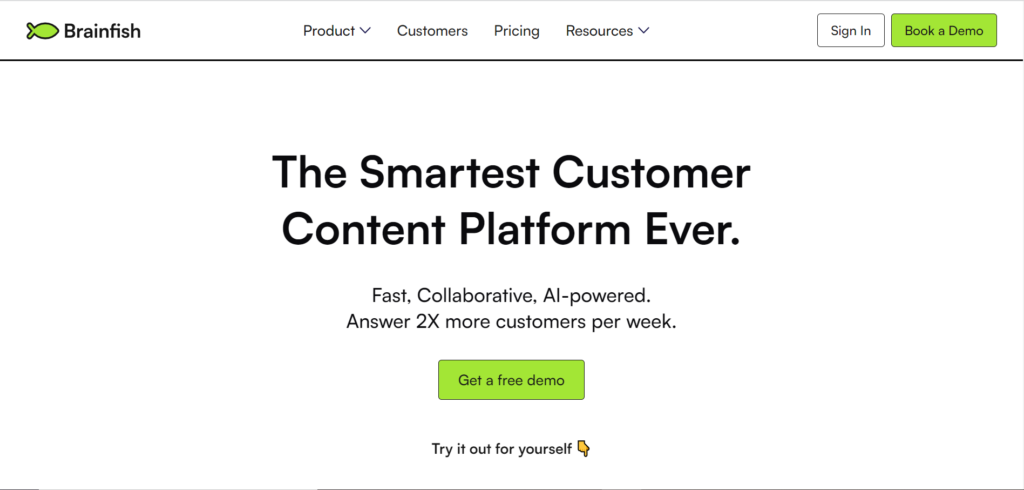The height and width of the screenshot is (490, 1024).
Task: Click the 'Fast, Collaborative' tagline text
Action: pyautogui.click(x=455, y=296)
